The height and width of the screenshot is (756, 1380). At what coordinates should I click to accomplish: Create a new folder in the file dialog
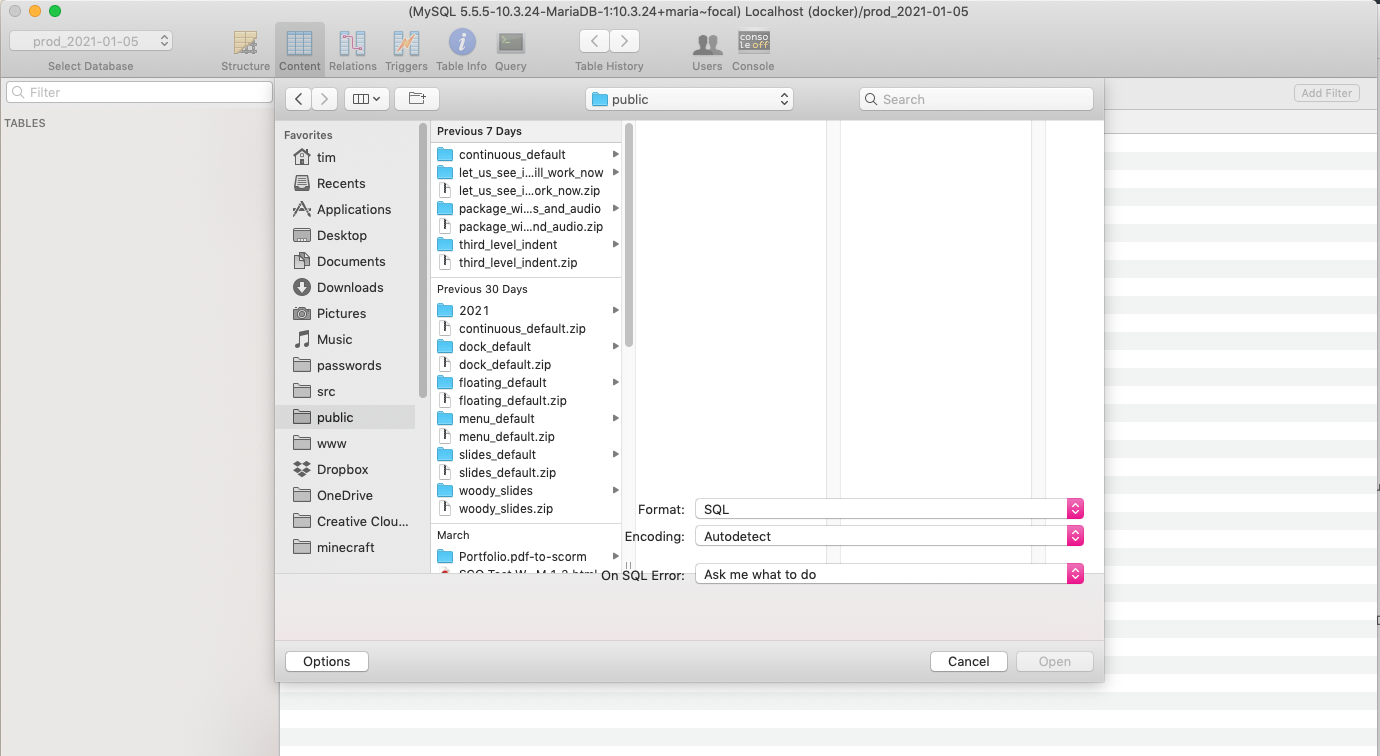416,98
